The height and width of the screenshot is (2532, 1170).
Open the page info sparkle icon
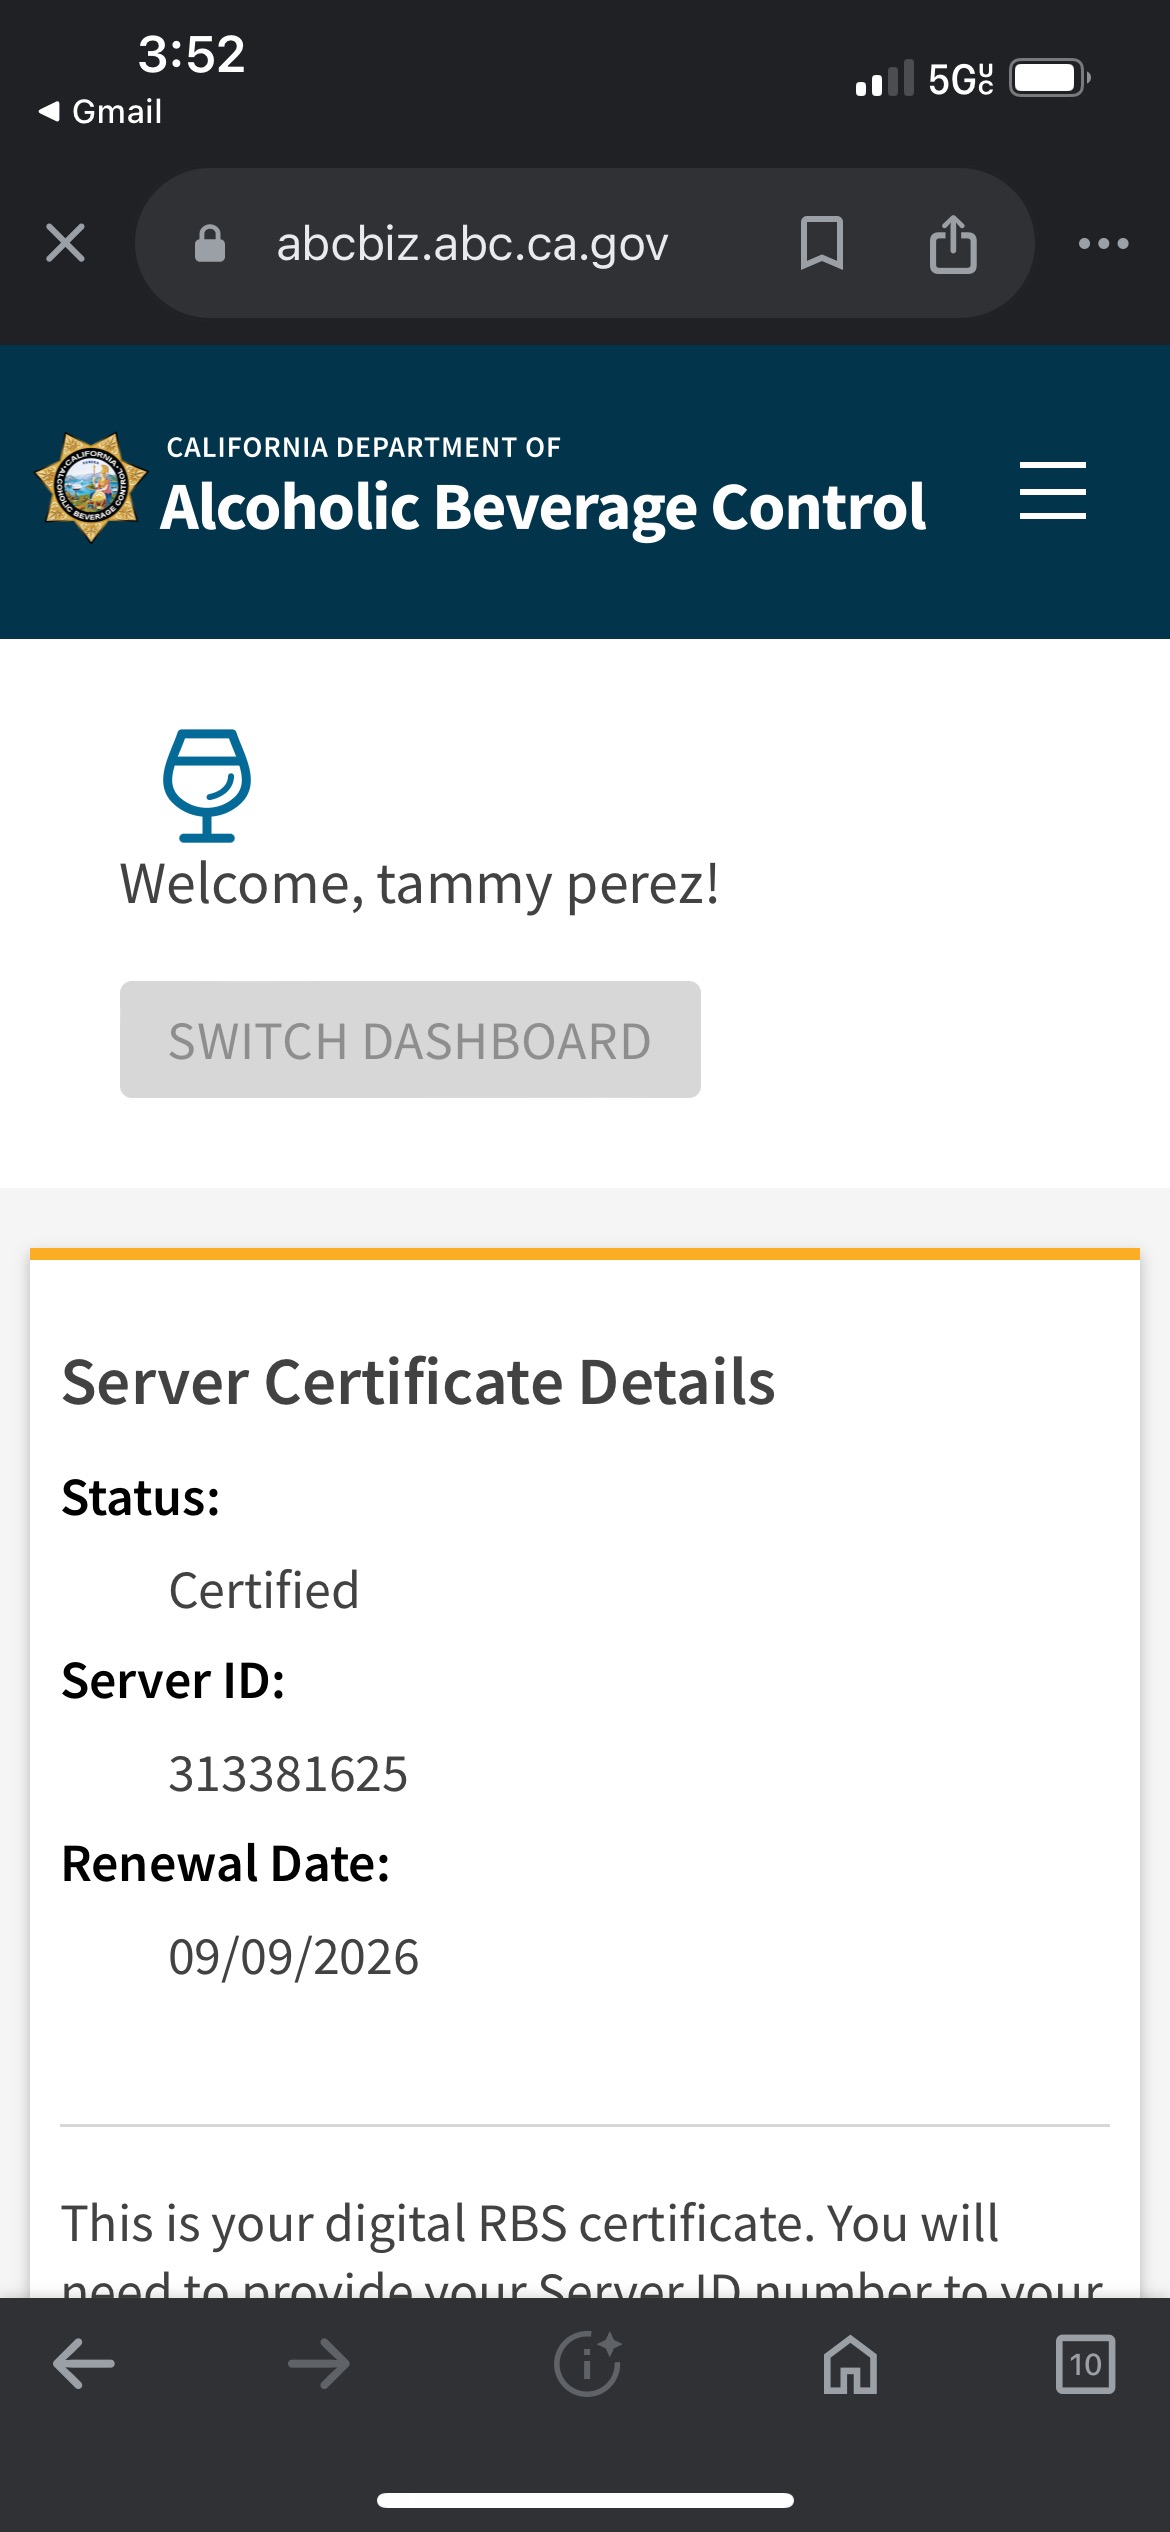[x=587, y=2364]
